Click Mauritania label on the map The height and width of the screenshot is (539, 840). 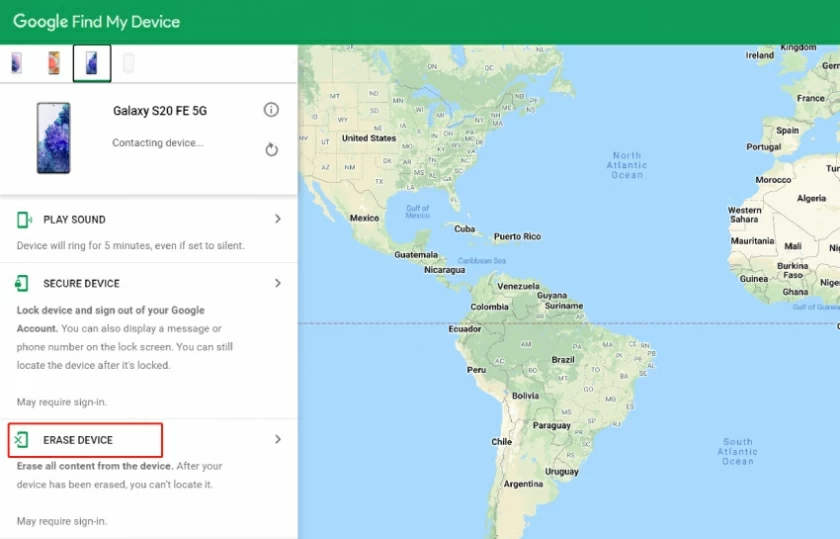752,241
